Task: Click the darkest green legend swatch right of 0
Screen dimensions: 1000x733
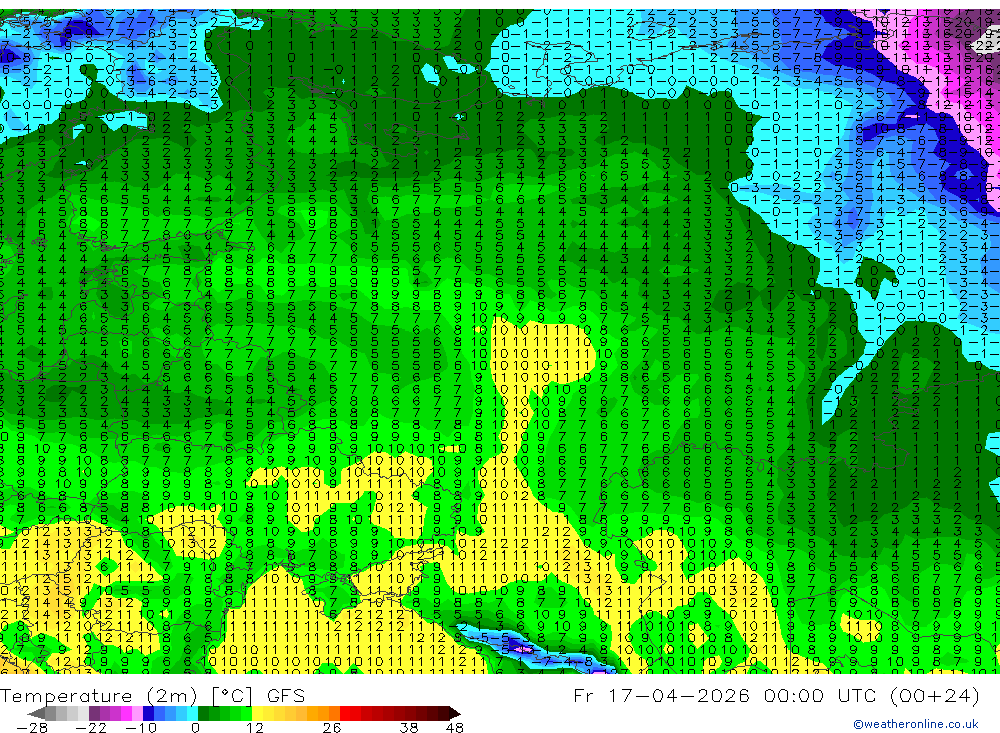Action: pyautogui.click(x=203, y=714)
